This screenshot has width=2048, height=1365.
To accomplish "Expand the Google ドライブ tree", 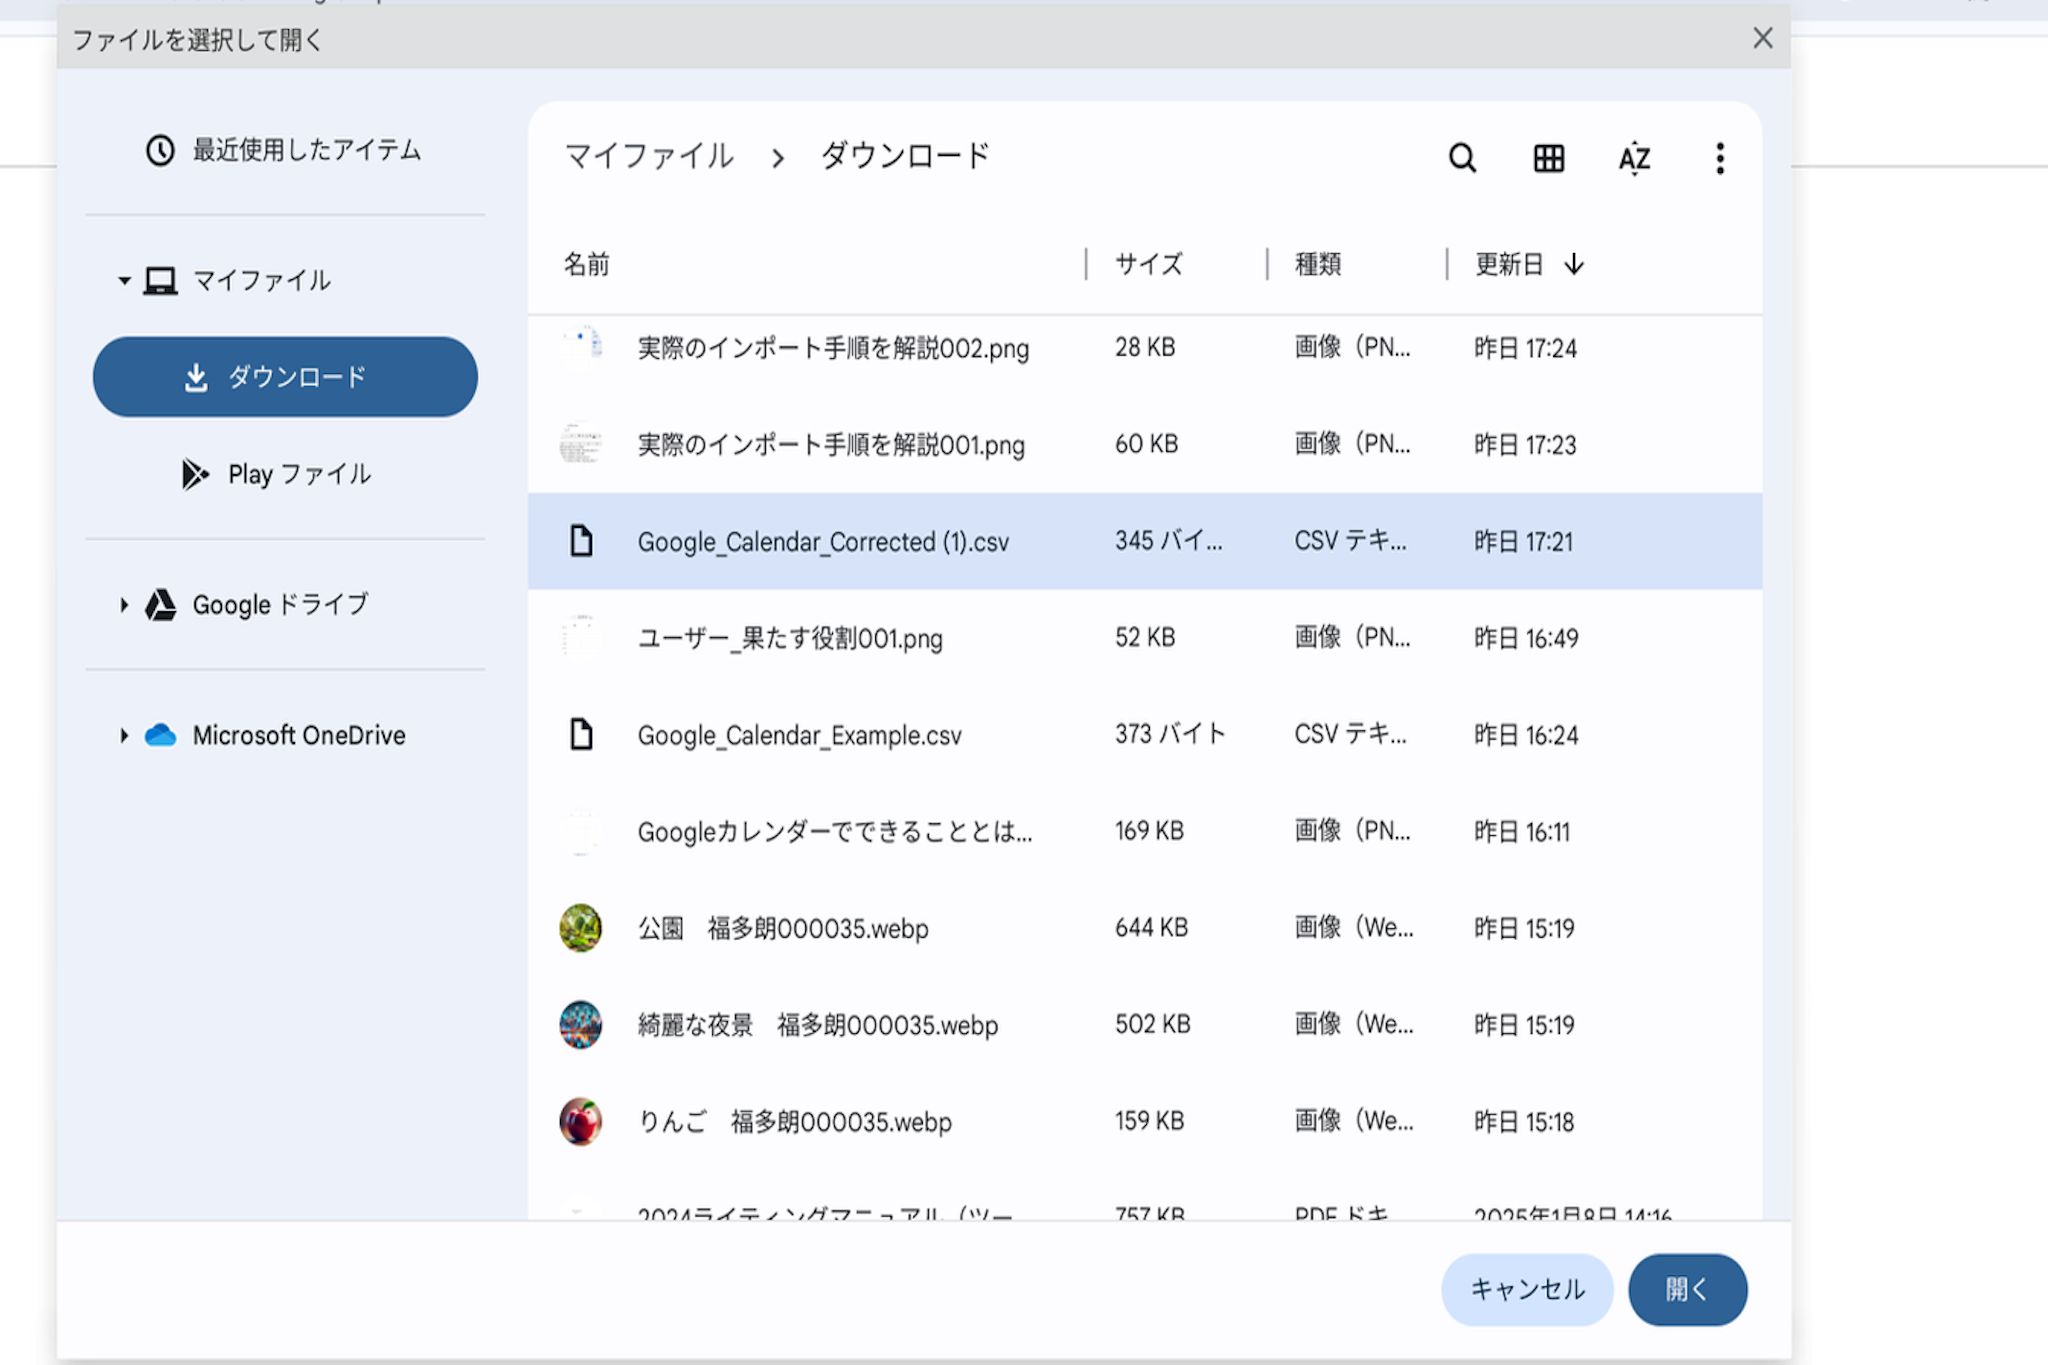I will pos(124,605).
